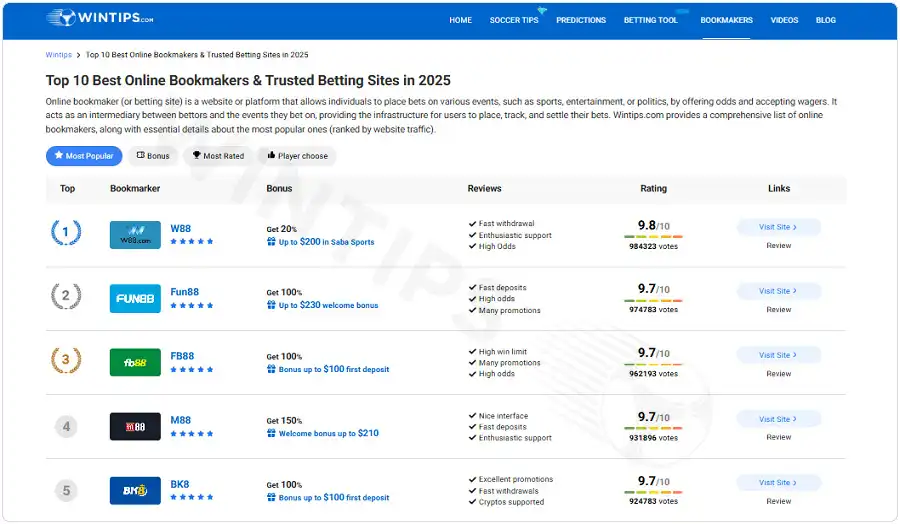Open SOCCER TIPS in navigation
The image size is (900, 524).
(514, 20)
